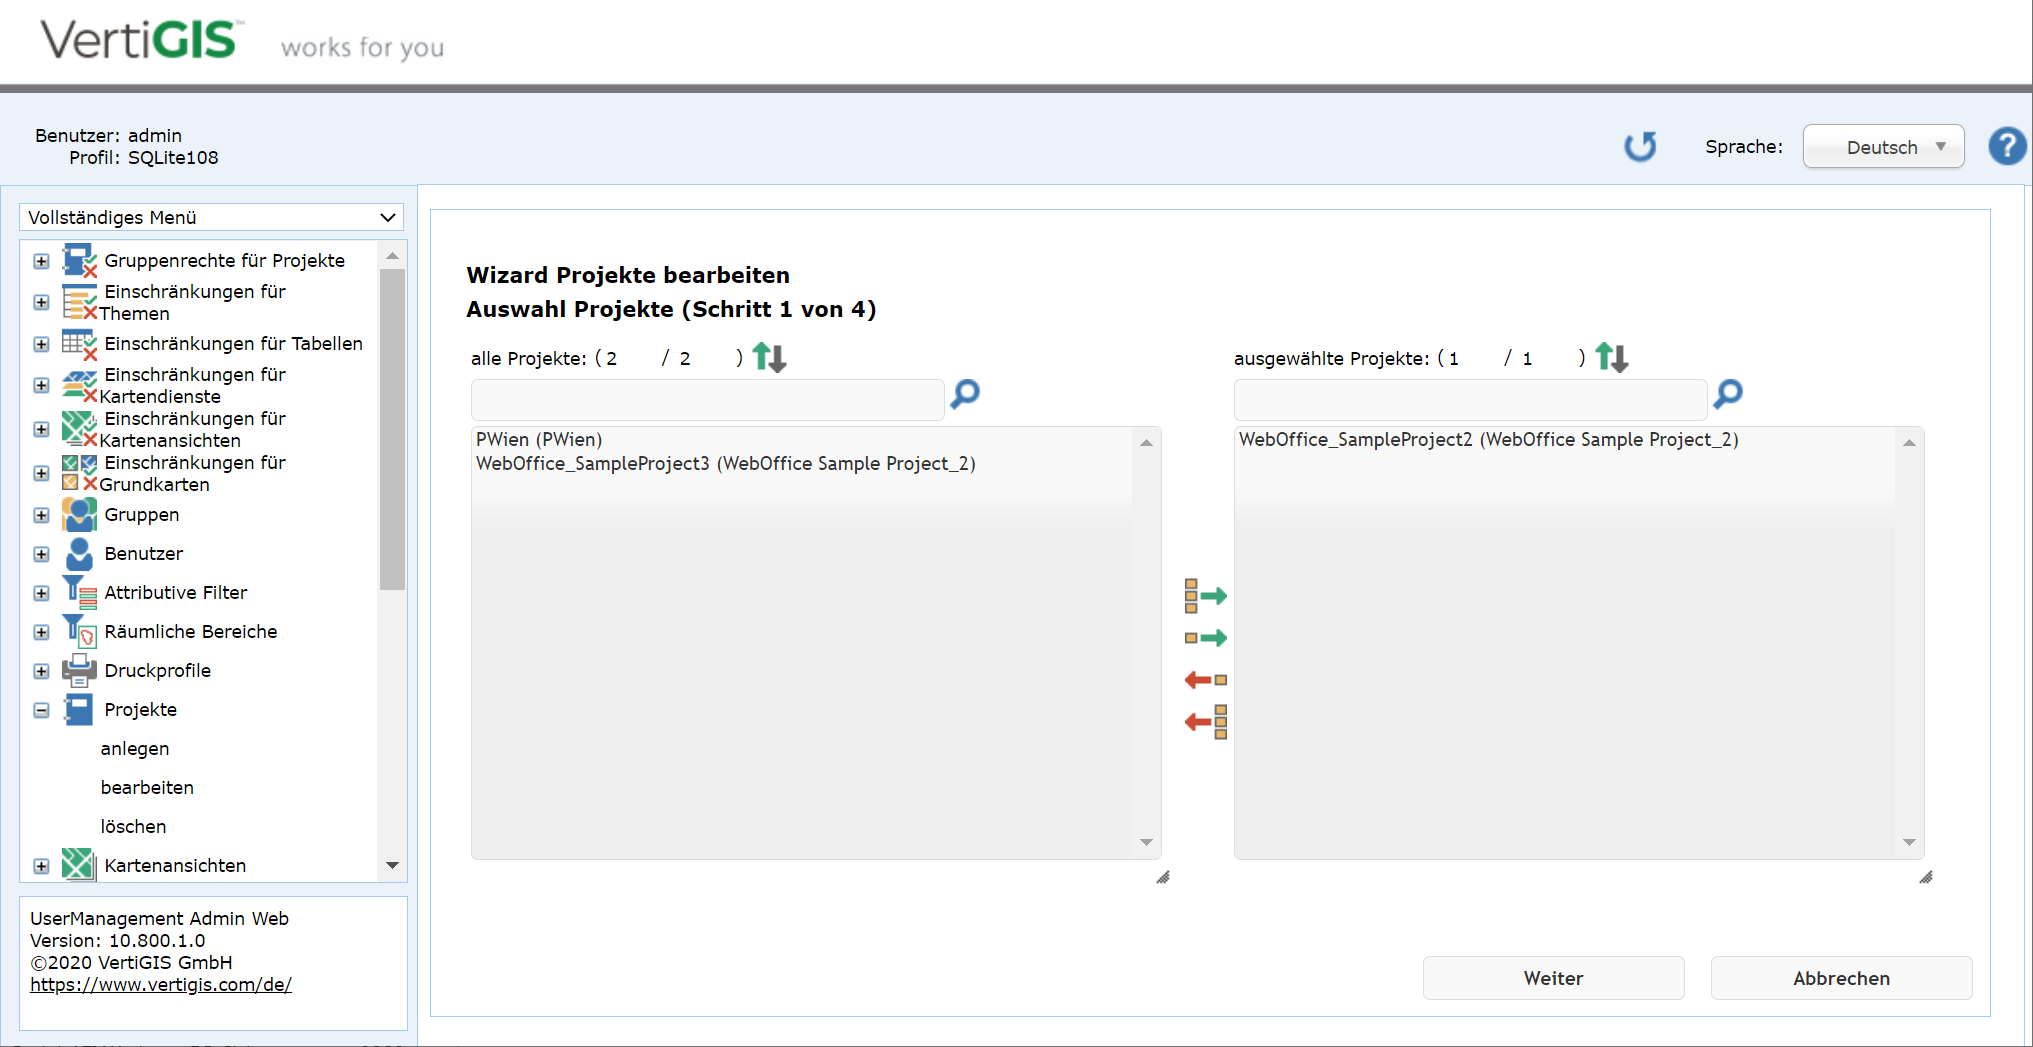Open the Benutzer menu item
This screenshot has height=1047, width=2033.
144,554
